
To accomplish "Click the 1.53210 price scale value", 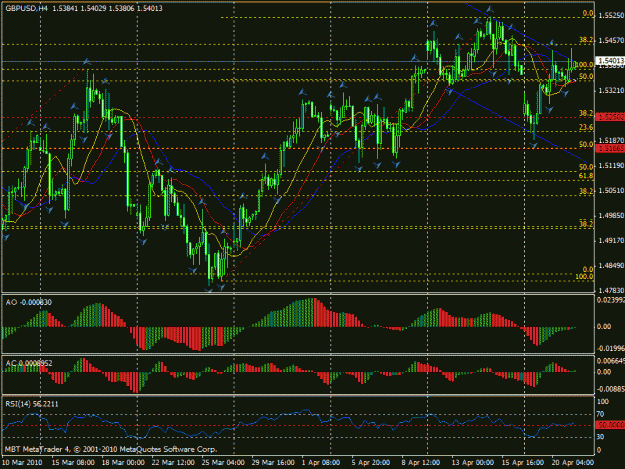I will (x=611, y=90).
